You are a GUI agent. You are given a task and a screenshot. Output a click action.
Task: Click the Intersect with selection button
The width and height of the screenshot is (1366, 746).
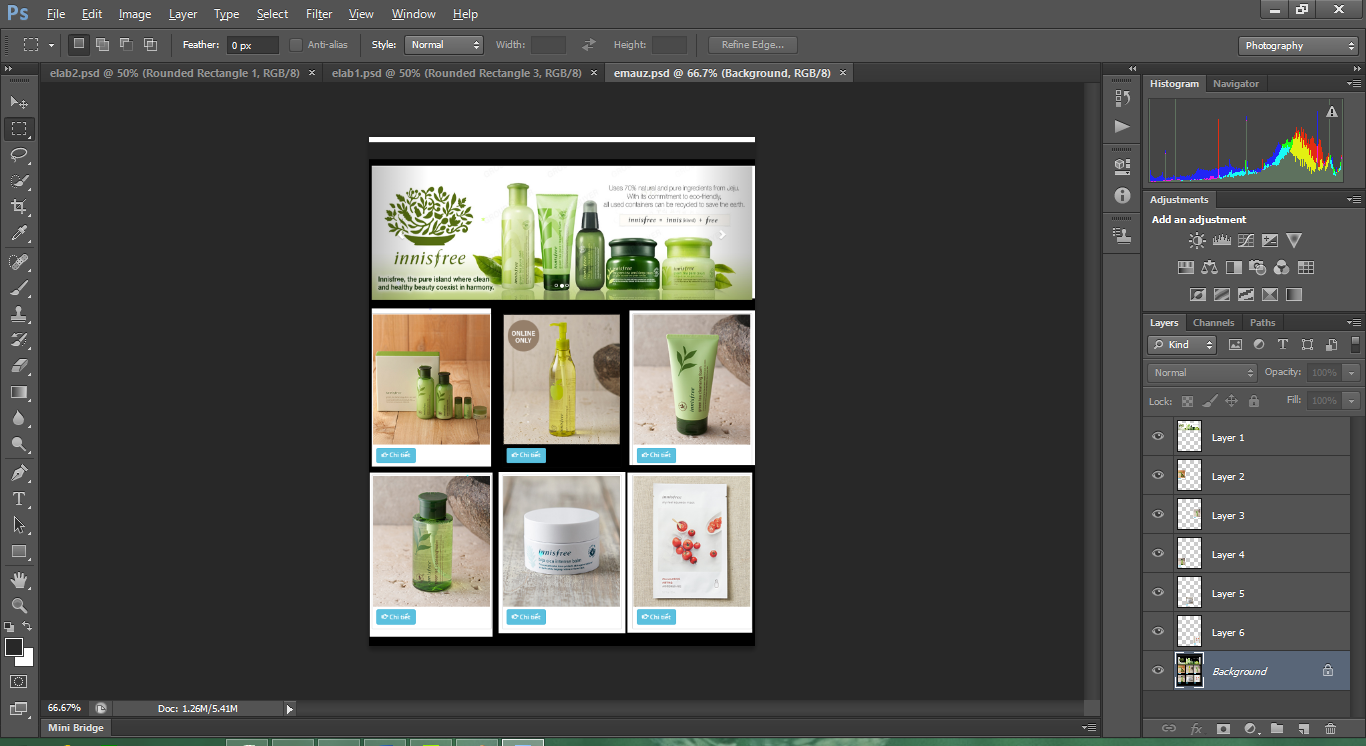pyautogui.click(x=150, y=45)
